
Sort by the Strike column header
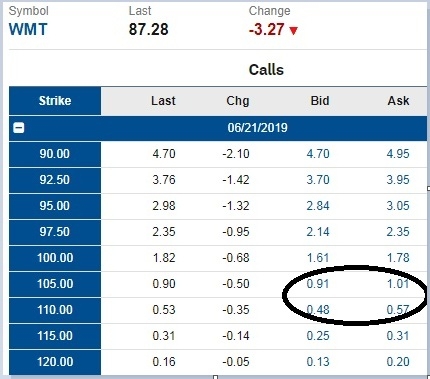point(55,101)
